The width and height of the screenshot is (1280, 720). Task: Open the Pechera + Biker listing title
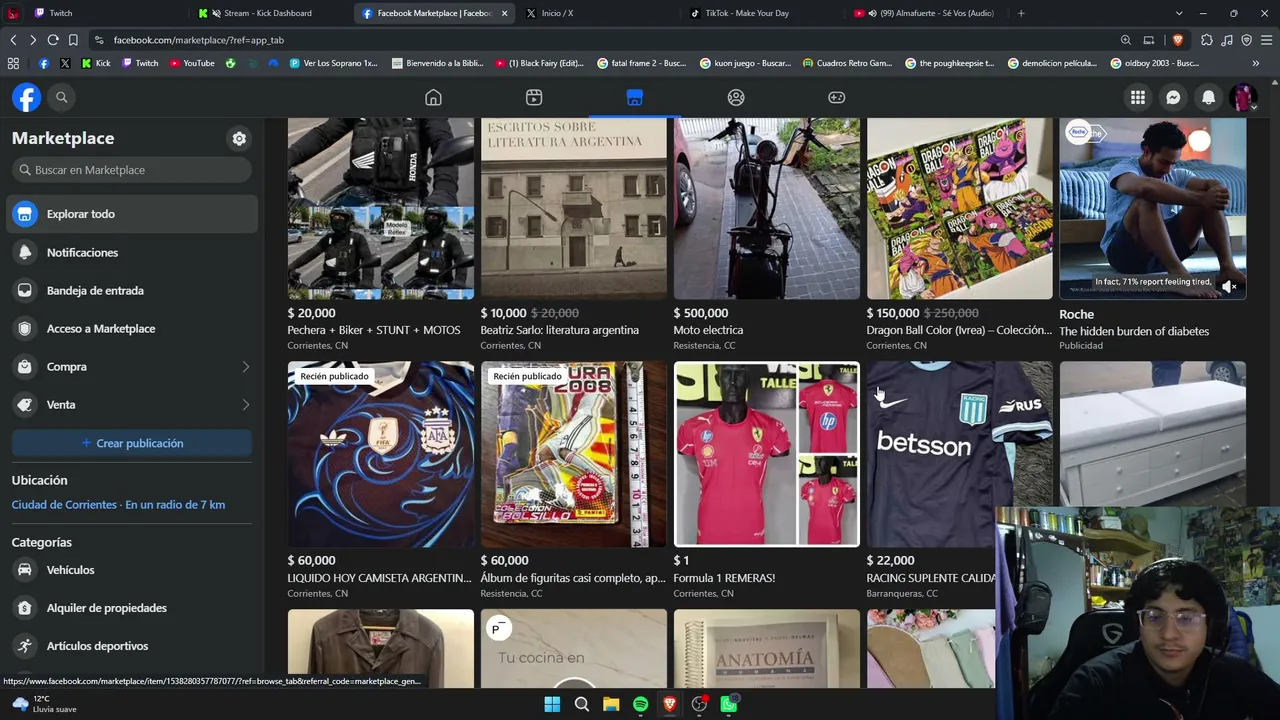click(x=374, y=330)
